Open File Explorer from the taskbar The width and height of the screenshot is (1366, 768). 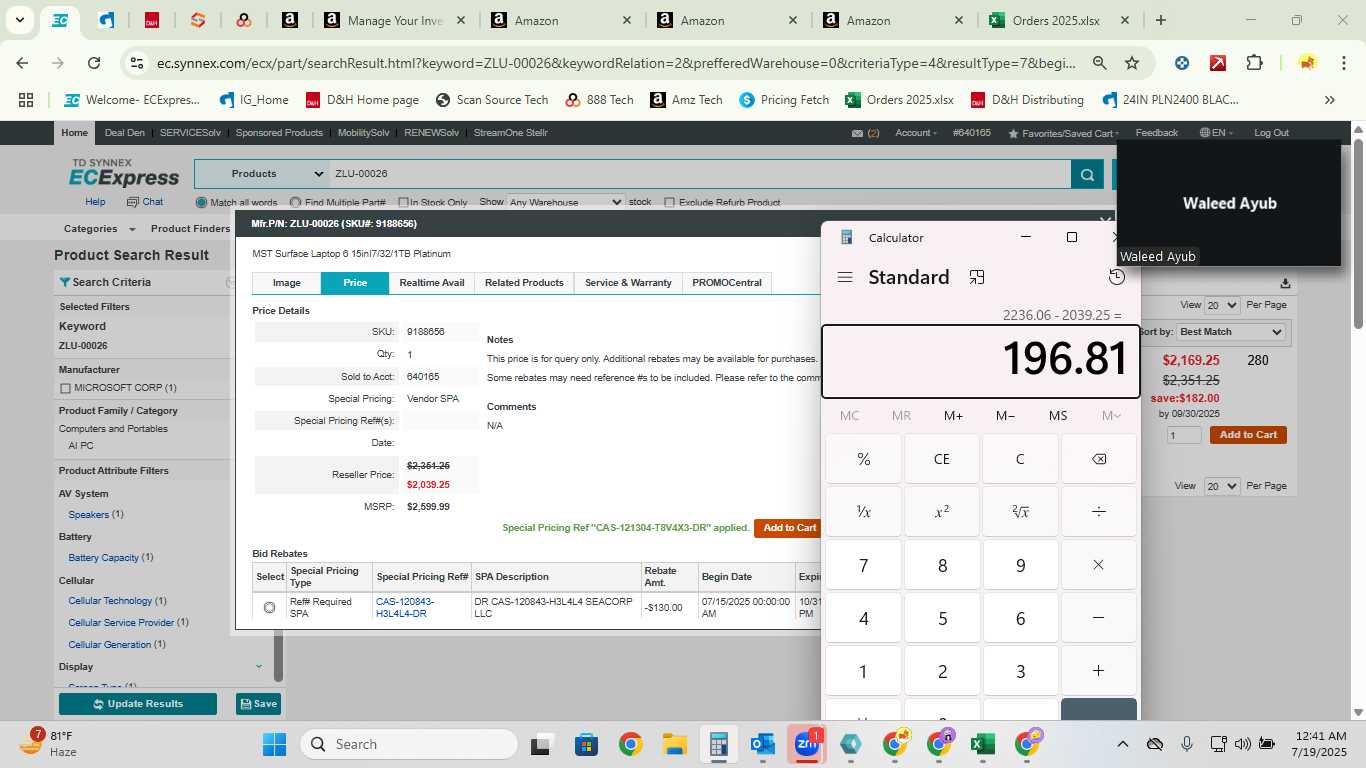coord(674,744)
